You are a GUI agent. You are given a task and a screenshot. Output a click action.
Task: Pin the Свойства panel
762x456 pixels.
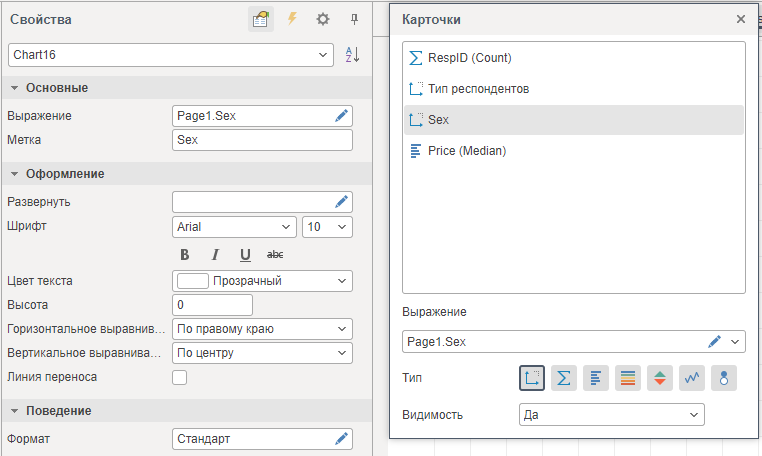353,19
